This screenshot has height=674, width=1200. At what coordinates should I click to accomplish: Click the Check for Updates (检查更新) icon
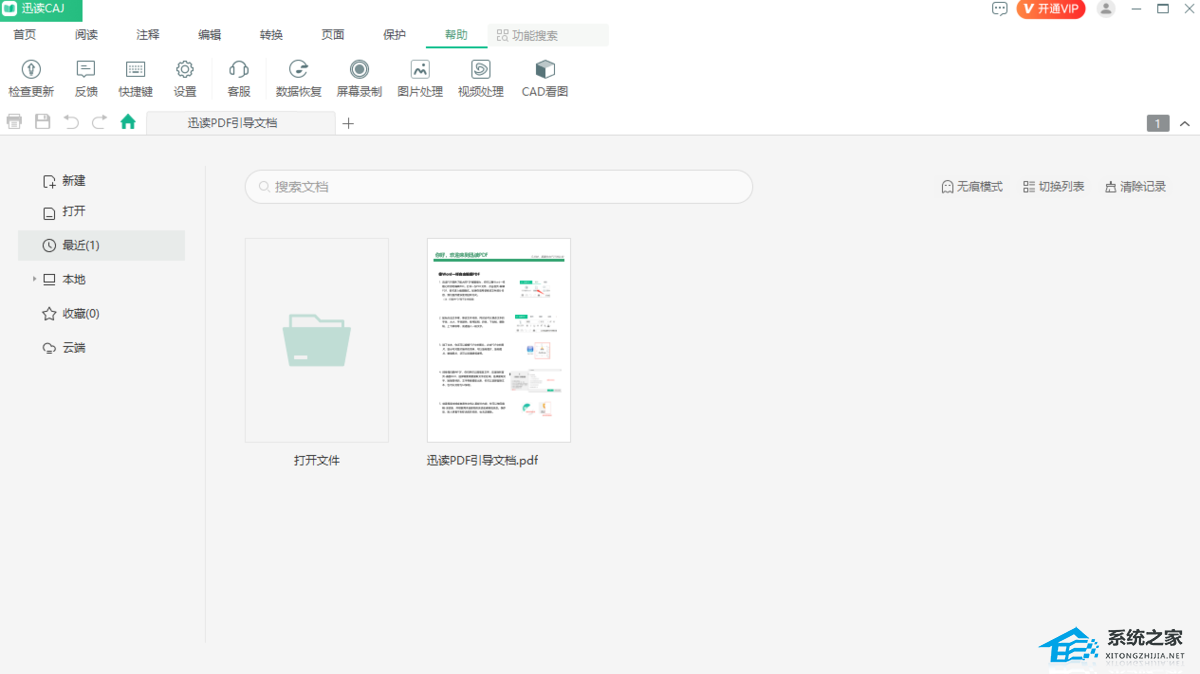point(31,69)
